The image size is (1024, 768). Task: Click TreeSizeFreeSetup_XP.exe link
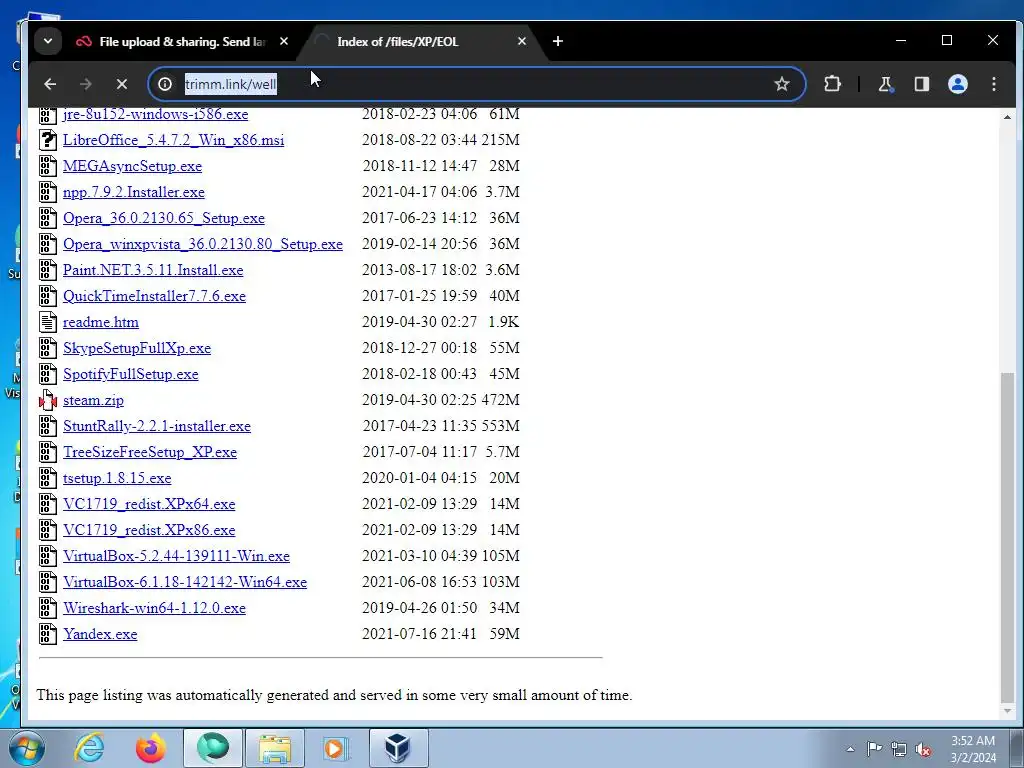coord(150,453)
